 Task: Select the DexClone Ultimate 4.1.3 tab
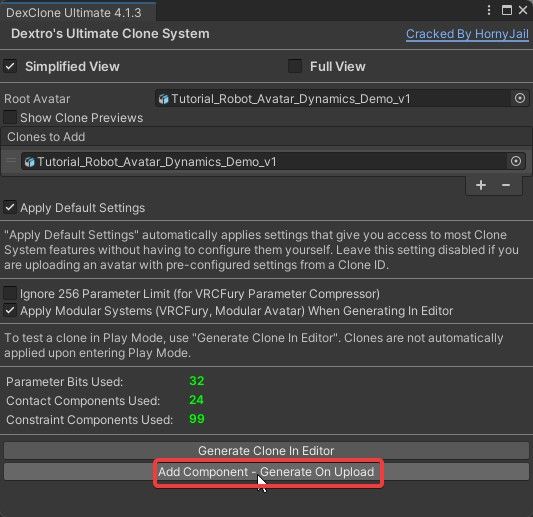74,13
